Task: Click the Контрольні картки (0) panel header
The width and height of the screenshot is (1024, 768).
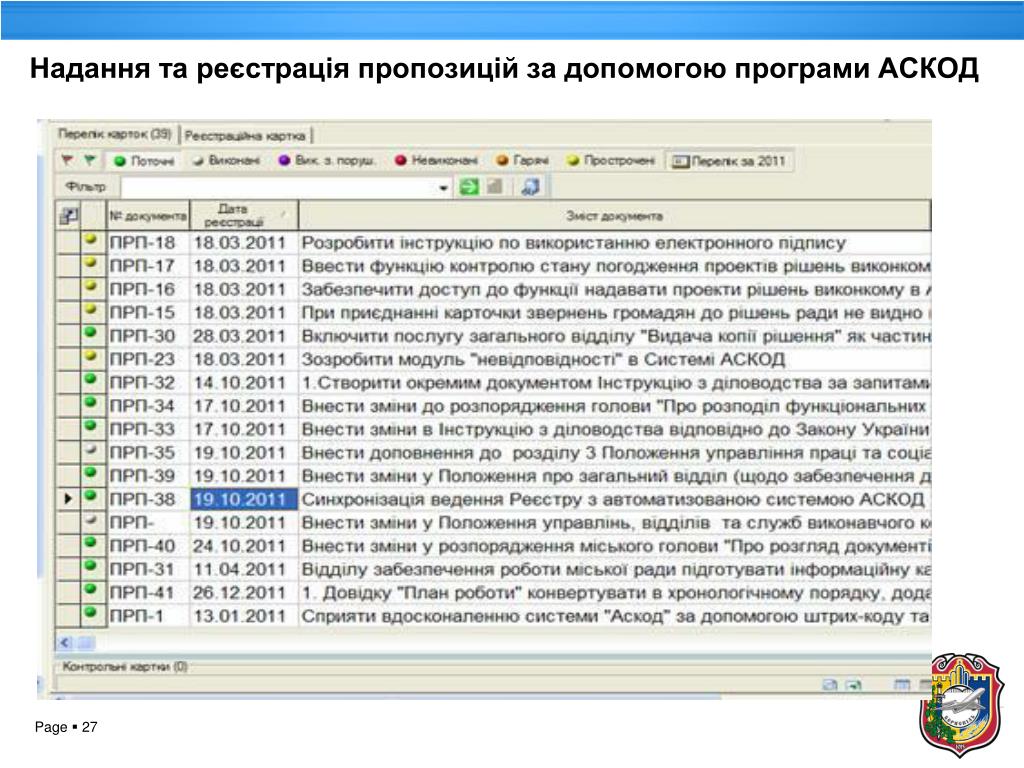Action: point(125,667)
